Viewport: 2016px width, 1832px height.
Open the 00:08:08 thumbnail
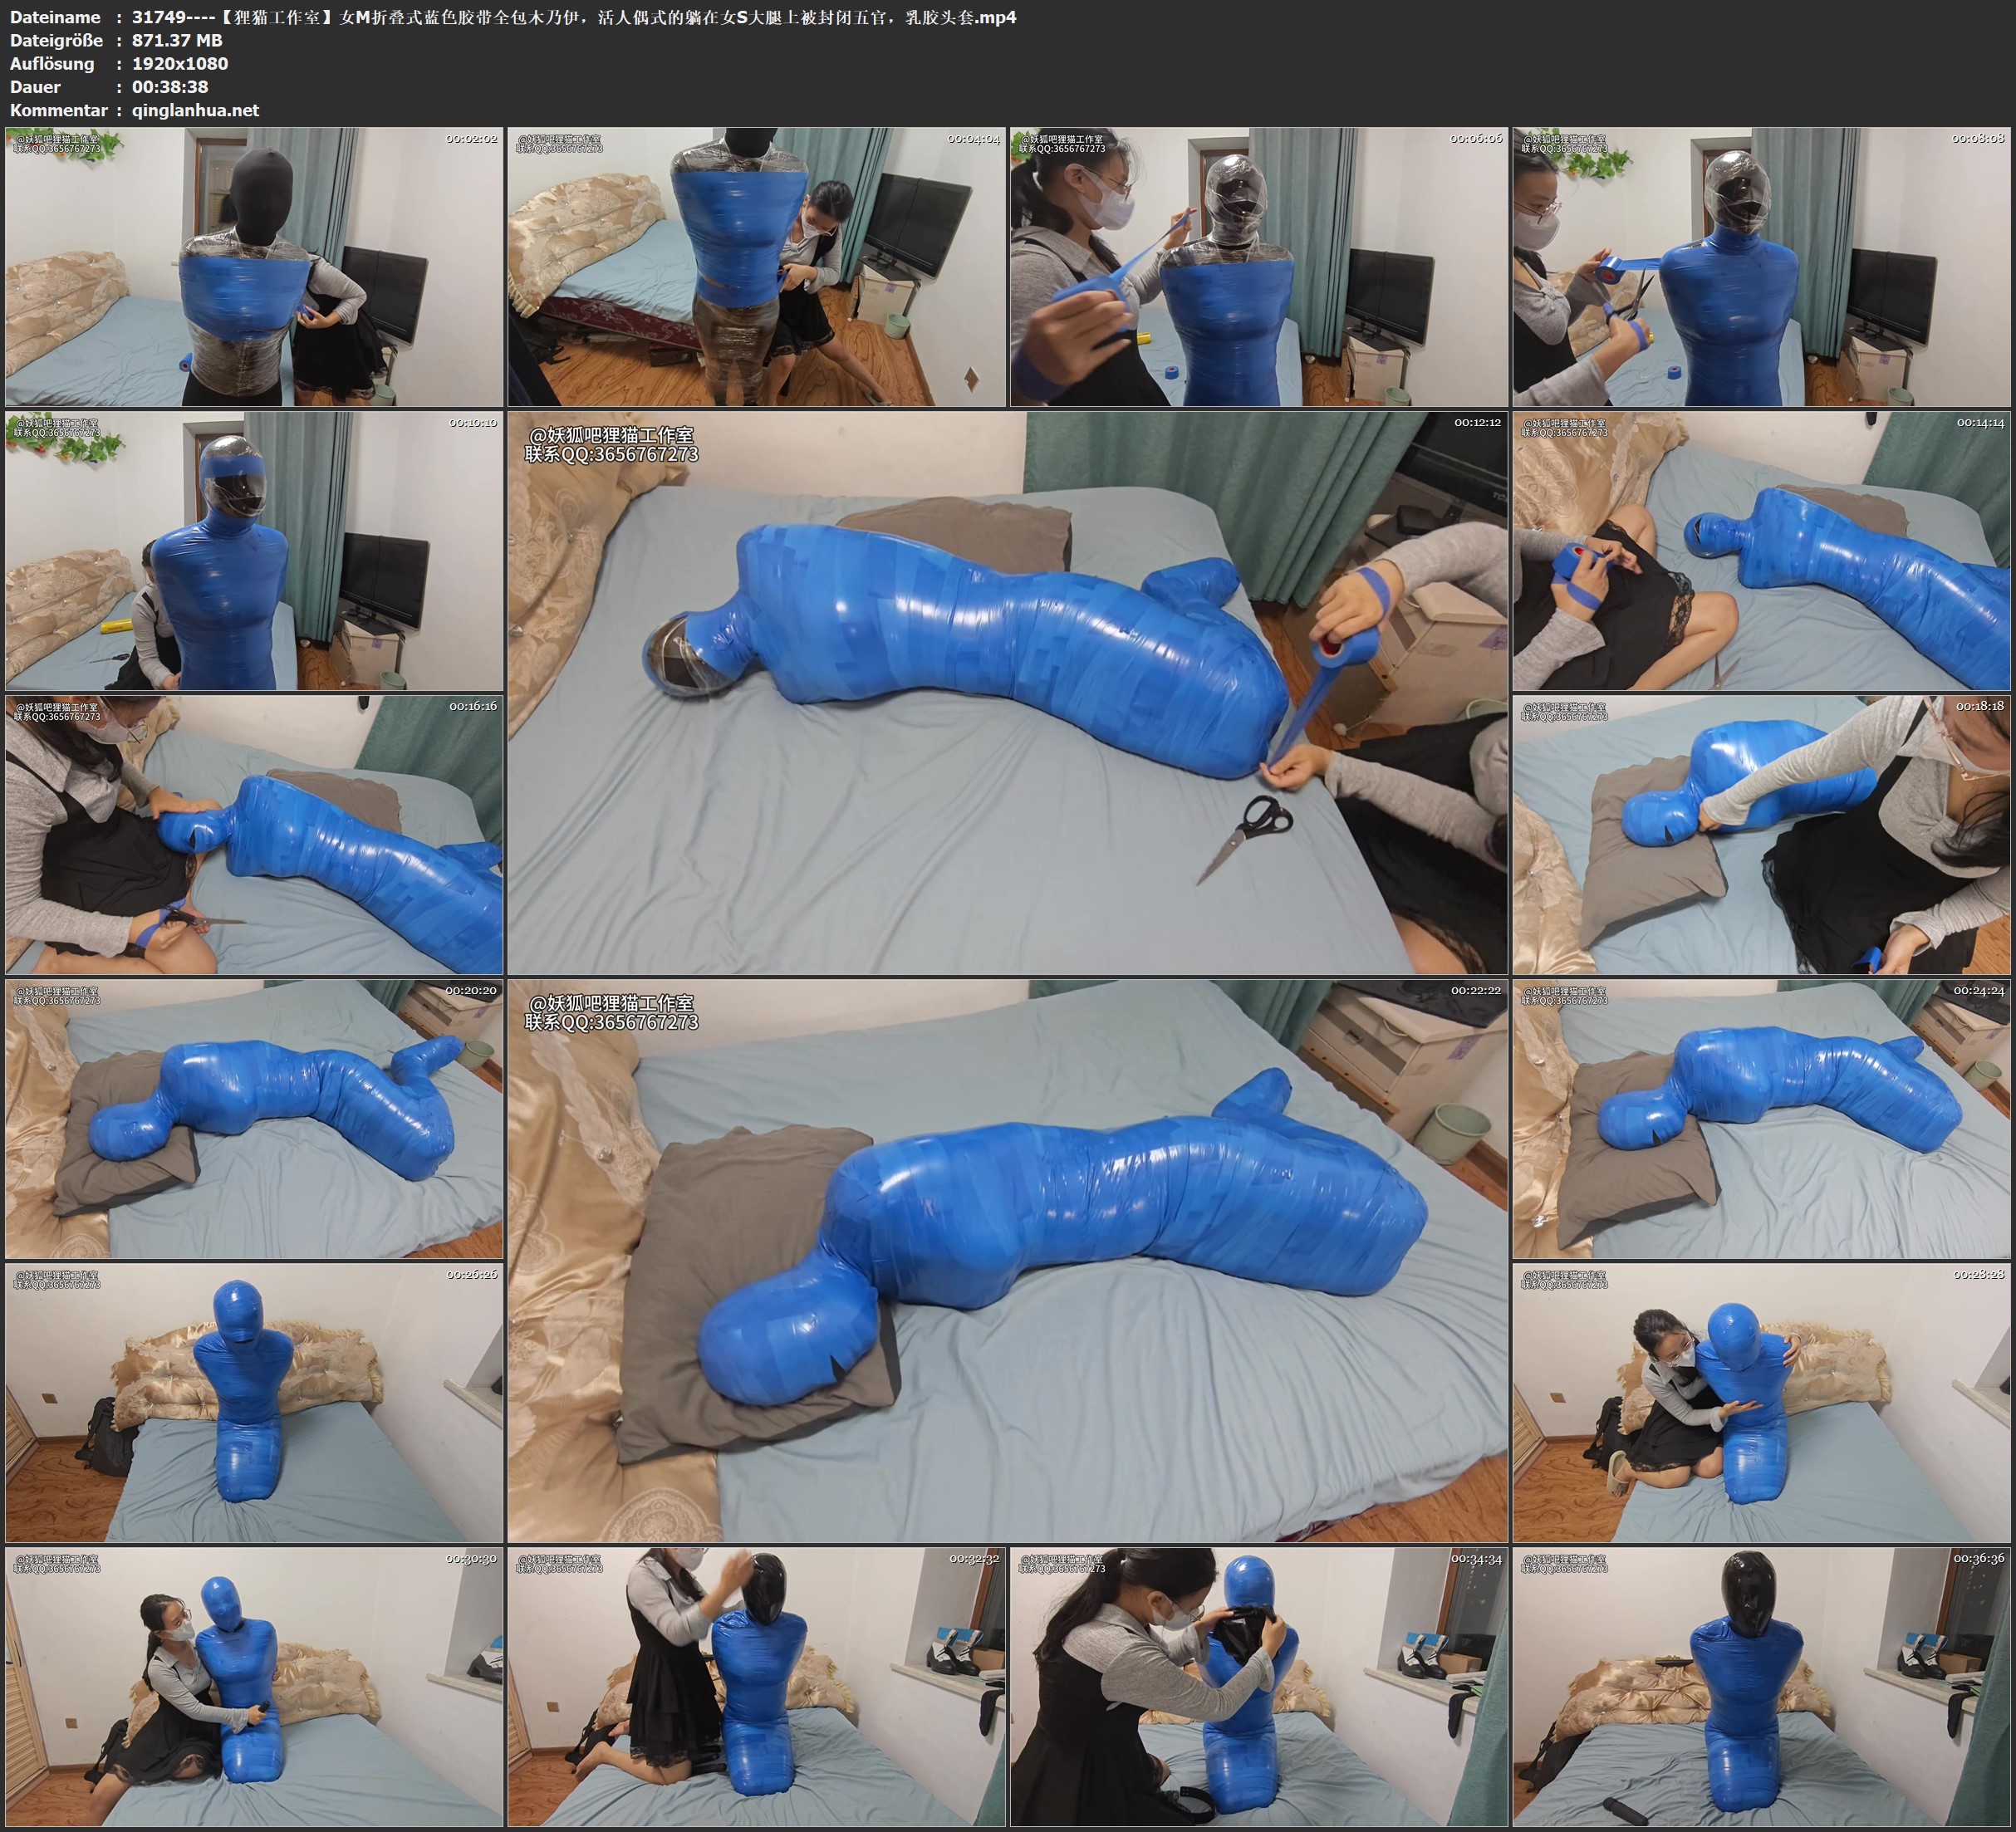tap(1761, 267)
